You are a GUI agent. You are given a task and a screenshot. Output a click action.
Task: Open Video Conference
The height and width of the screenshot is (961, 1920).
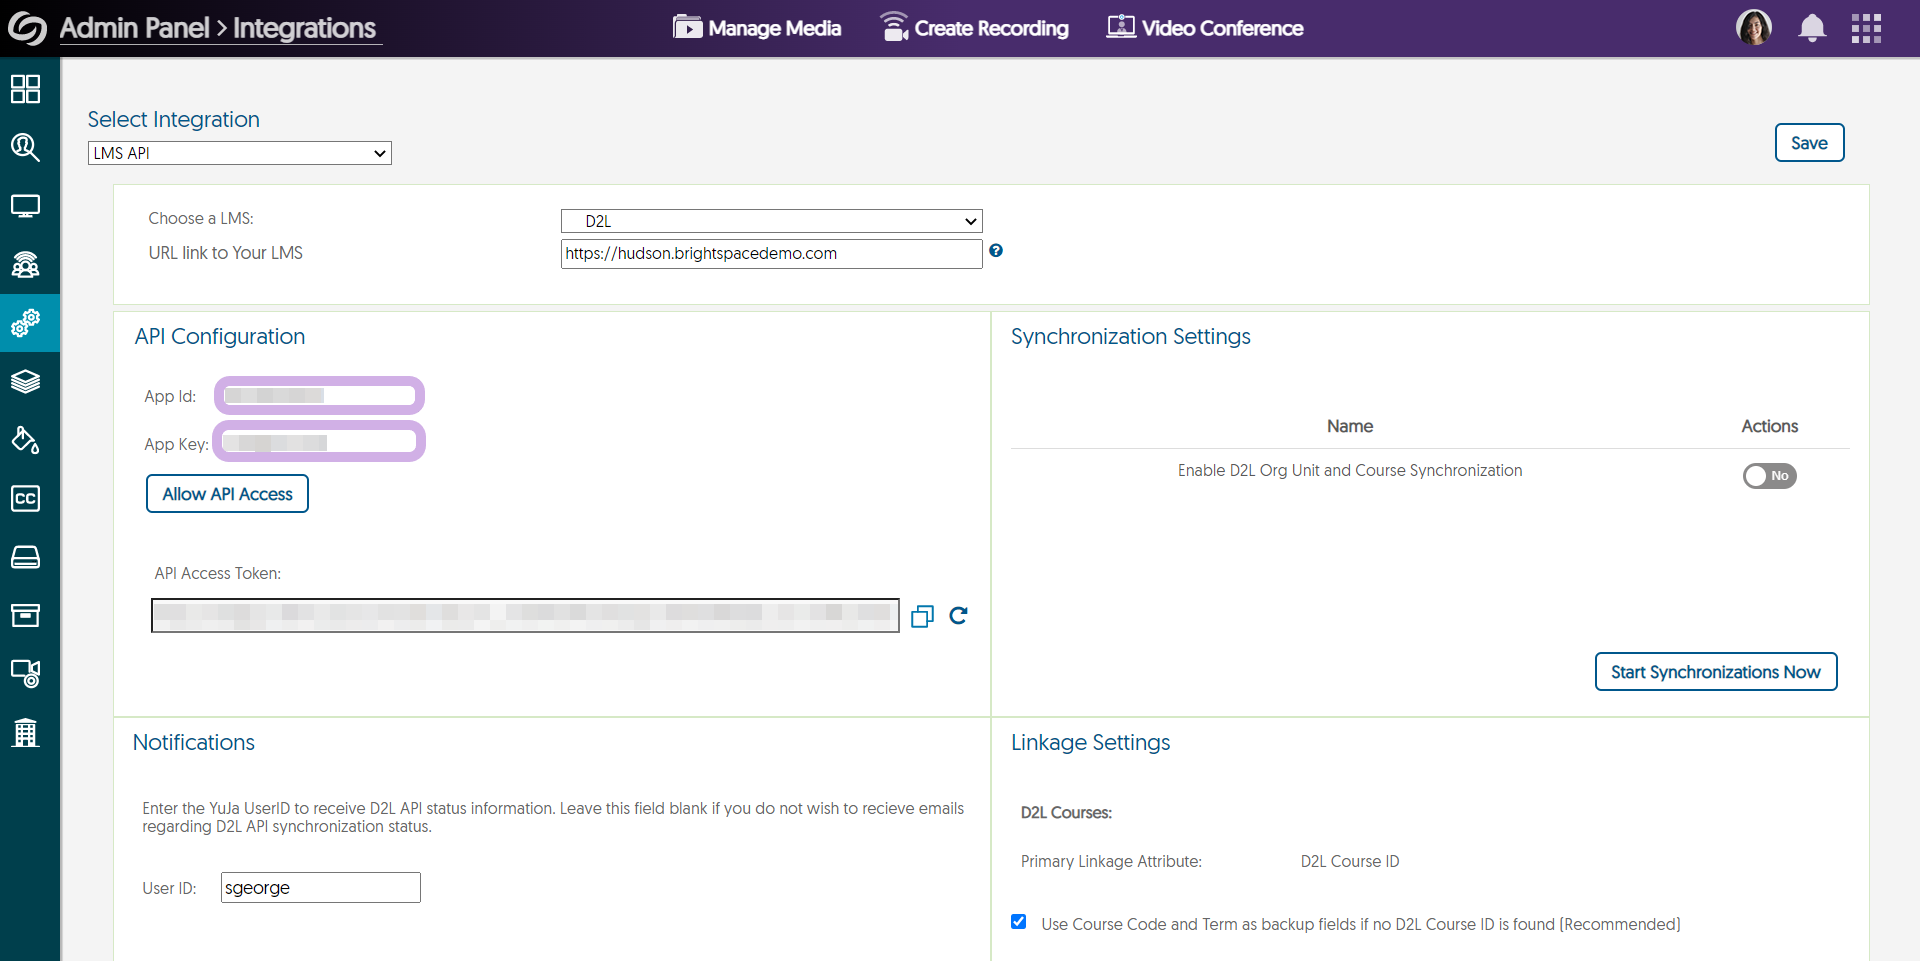[x=1205, y=28]
